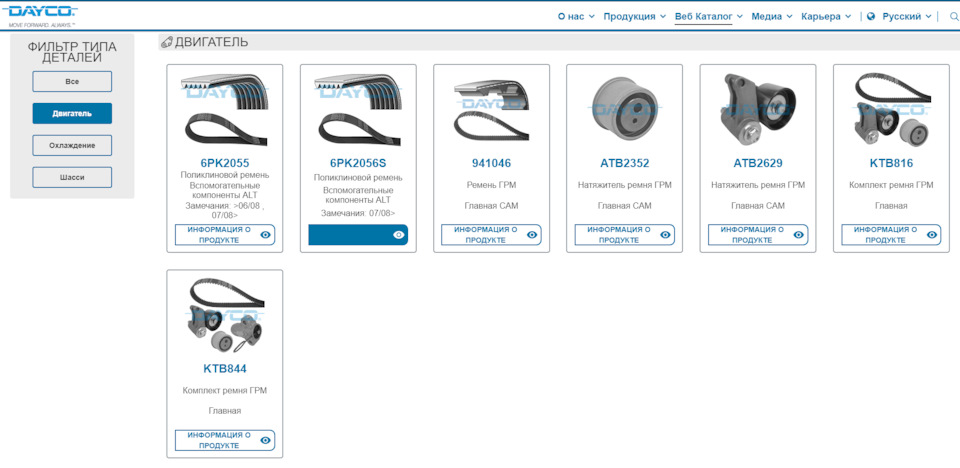Screen dimensions: 960x468
Task: Click the KTB816 timing kit image
Action: 891,110
